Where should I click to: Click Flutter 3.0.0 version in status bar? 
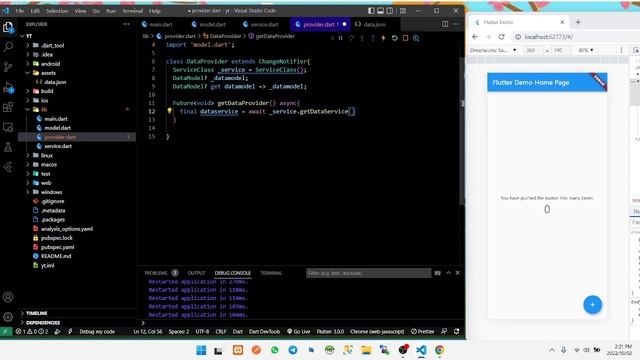pos(330,331)
